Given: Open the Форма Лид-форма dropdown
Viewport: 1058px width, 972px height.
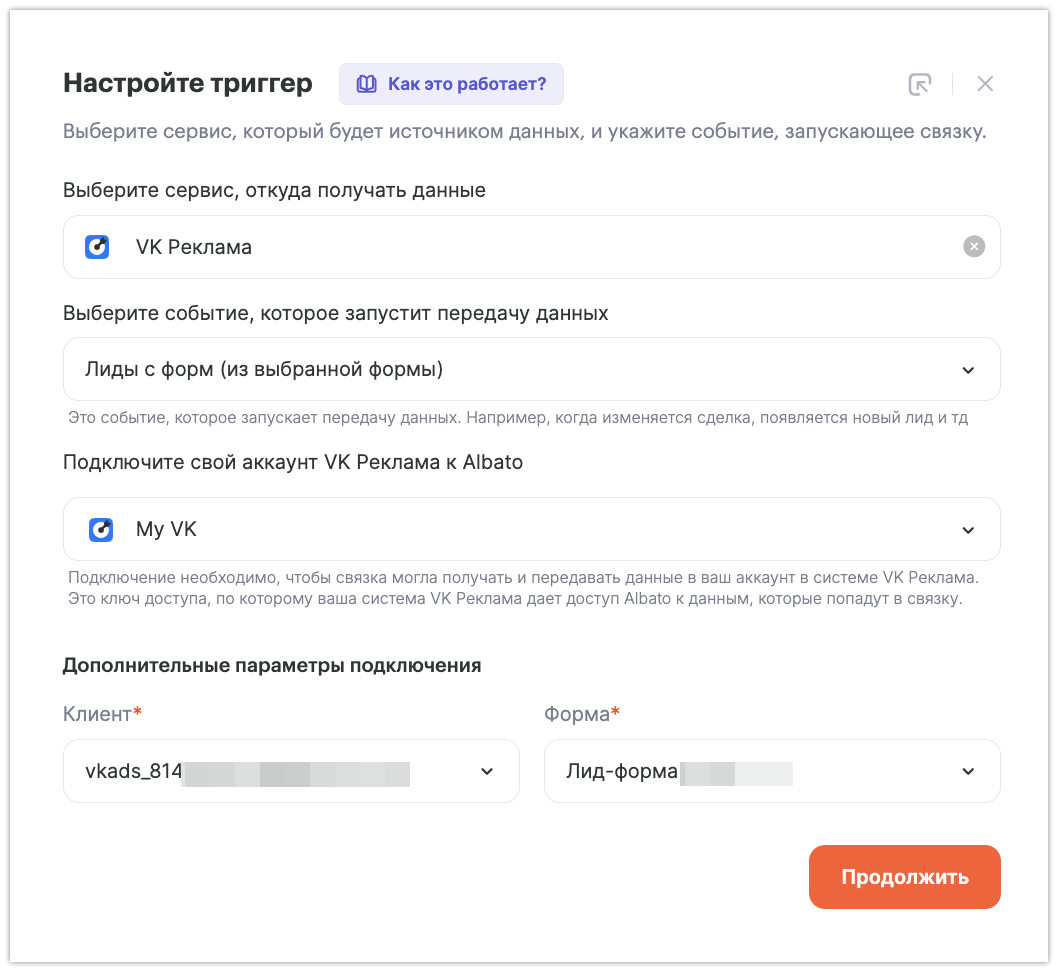Looking at the screenshot, I should point(750,771).
